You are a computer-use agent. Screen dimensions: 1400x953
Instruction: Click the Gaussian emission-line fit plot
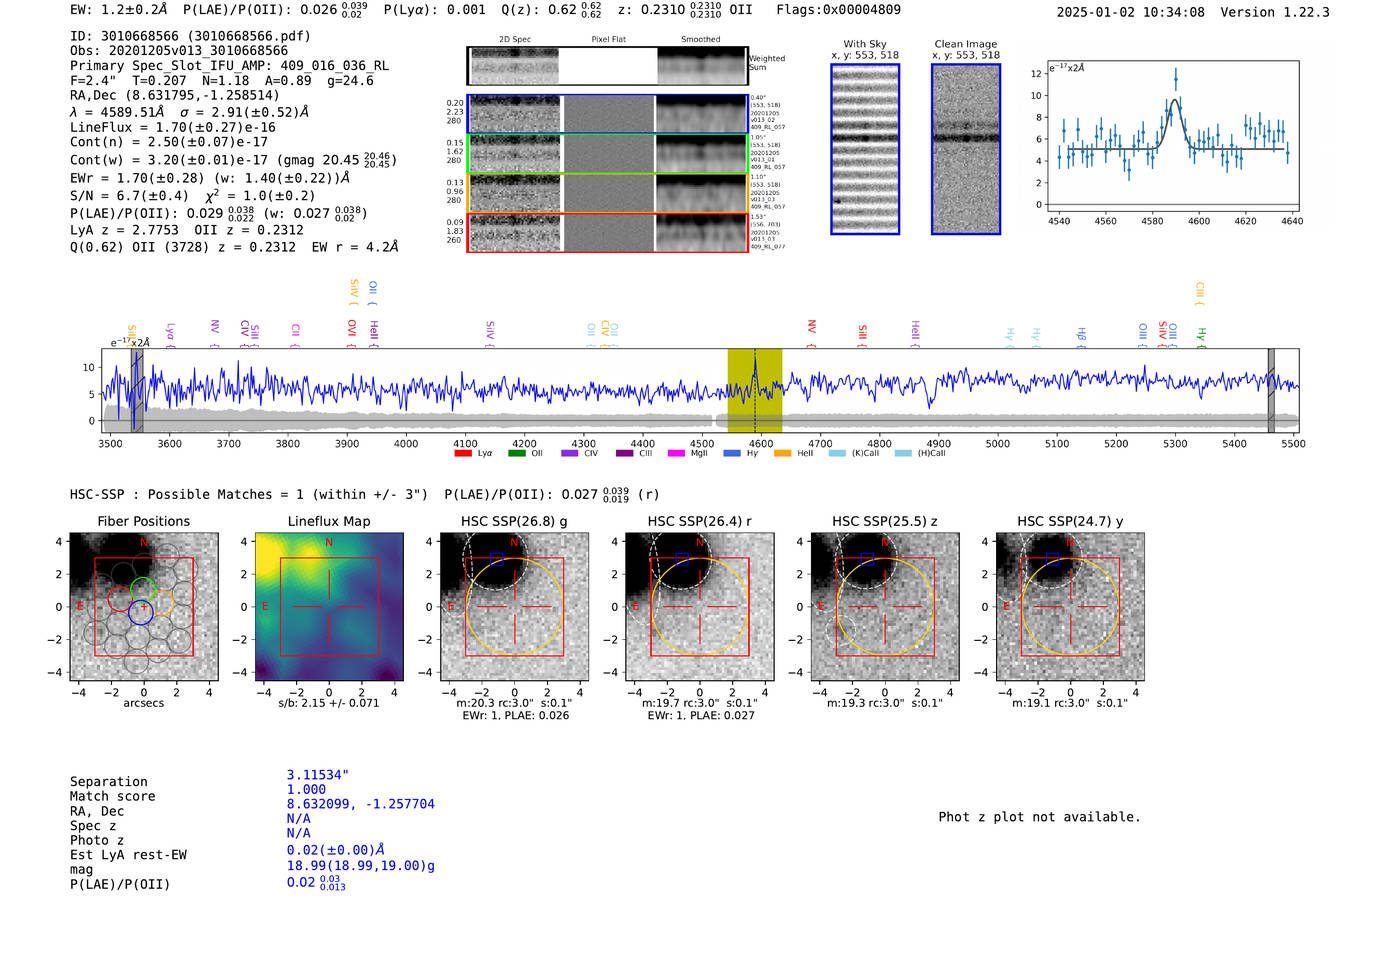coord(1172,135)
